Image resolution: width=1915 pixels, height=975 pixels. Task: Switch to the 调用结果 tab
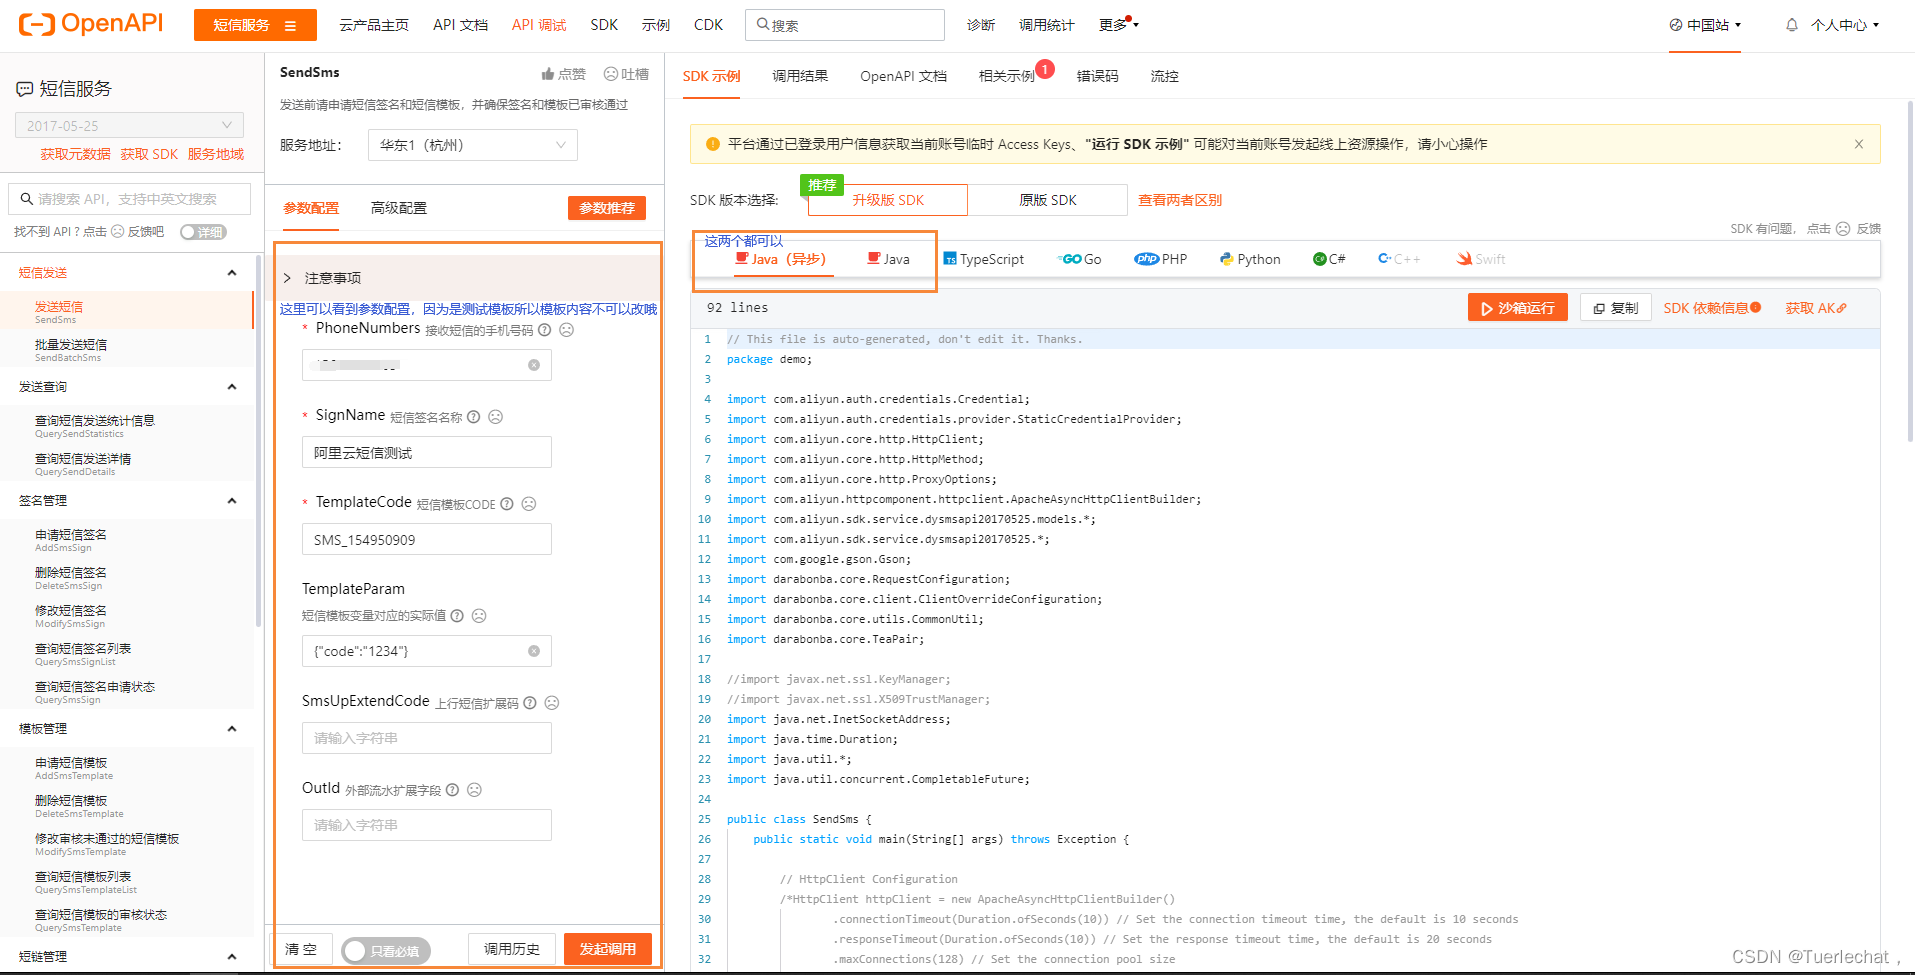click(800, 76)
